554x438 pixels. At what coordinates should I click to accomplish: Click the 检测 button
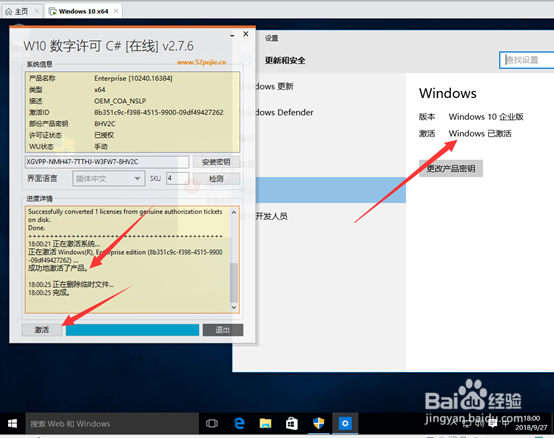pyautogui.click(x=216, y=179)
